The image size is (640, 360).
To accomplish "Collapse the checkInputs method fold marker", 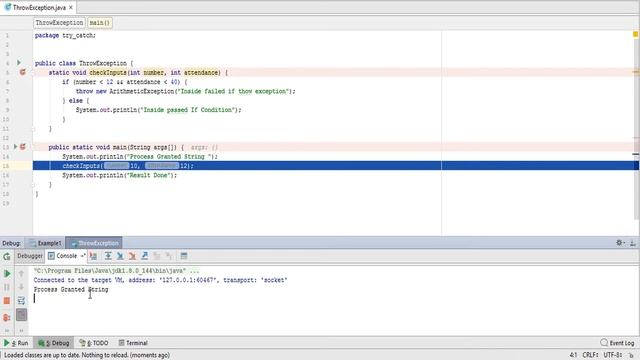I will pyautogui.click(x=34, y=72).
